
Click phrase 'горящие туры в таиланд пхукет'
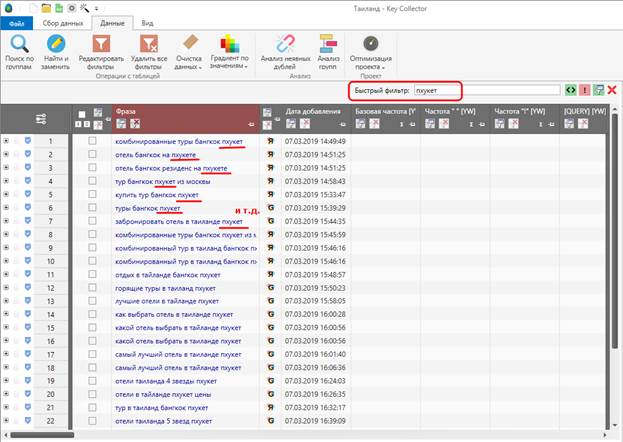pyautogui.click(x=165, y=288)
